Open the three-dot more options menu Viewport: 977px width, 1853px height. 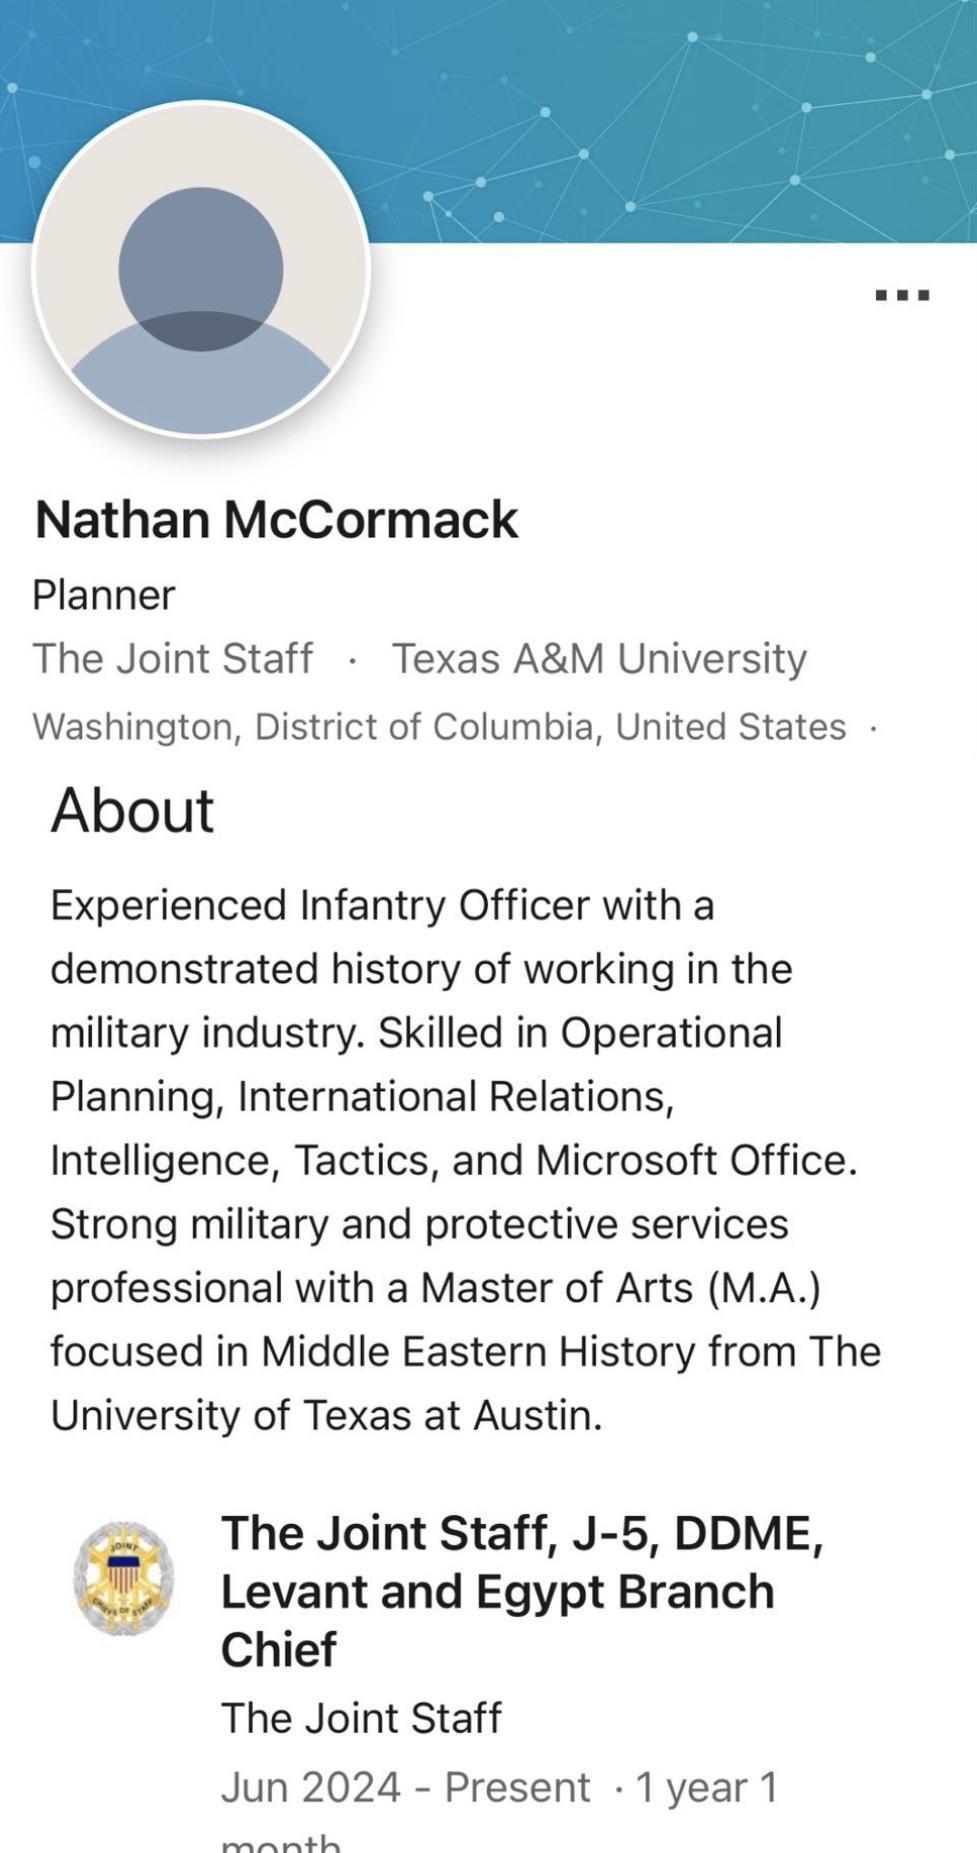coord(903,295)
